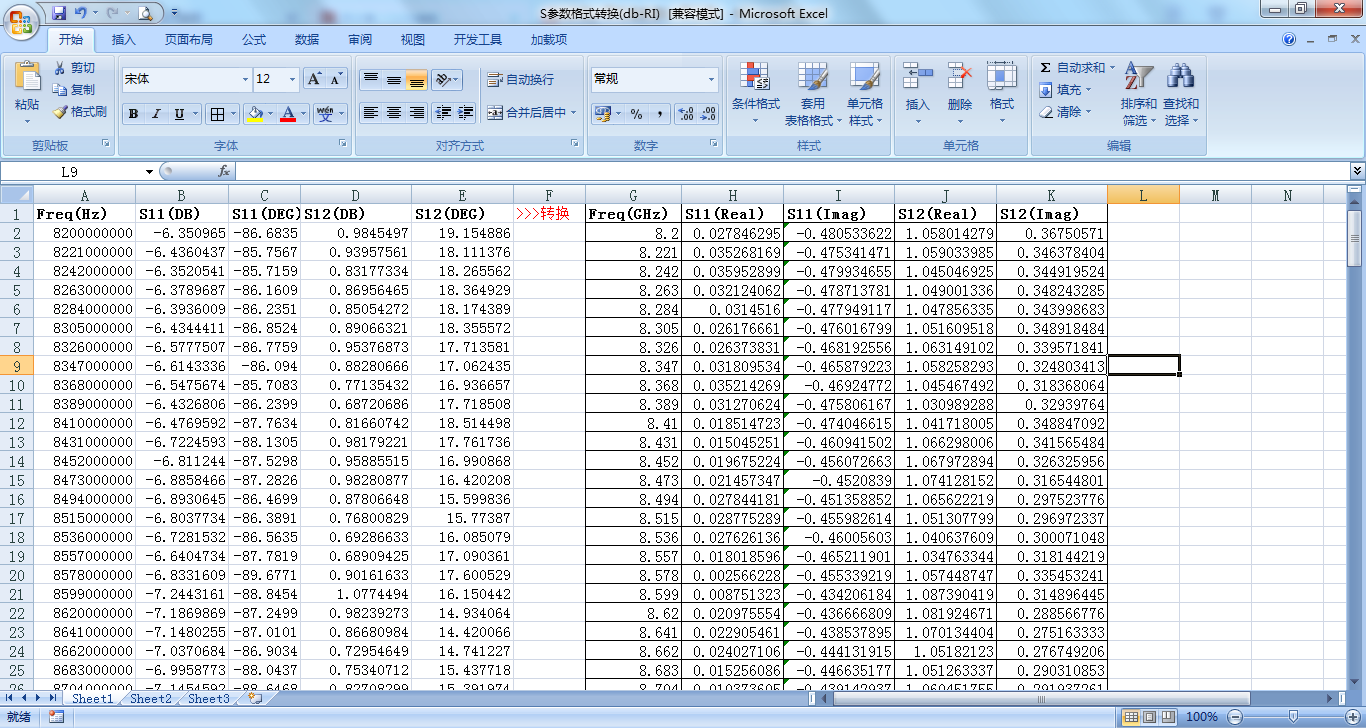This screenshot has width=1366, height=728.
Task: Open the number format dropdown showing 常规
Action: pyautogui.click(x=711, y=79)
